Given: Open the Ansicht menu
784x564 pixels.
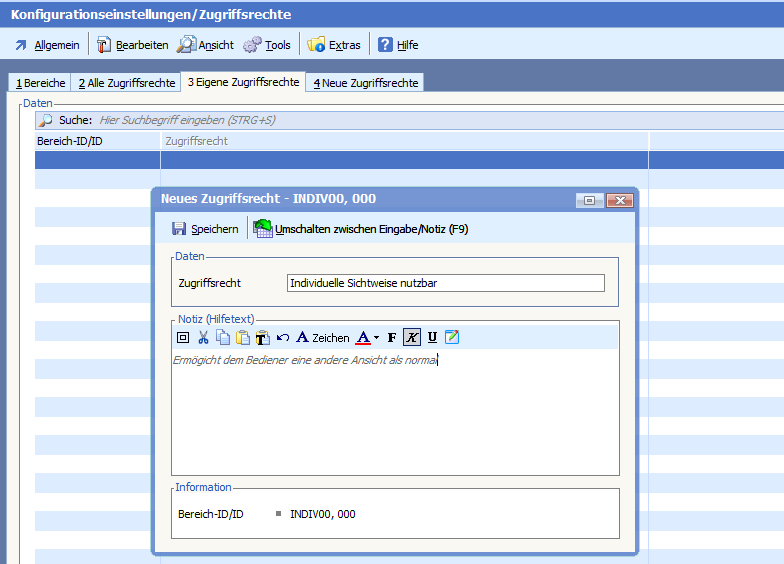Looking at the screenshot, I should pos(206,45).
